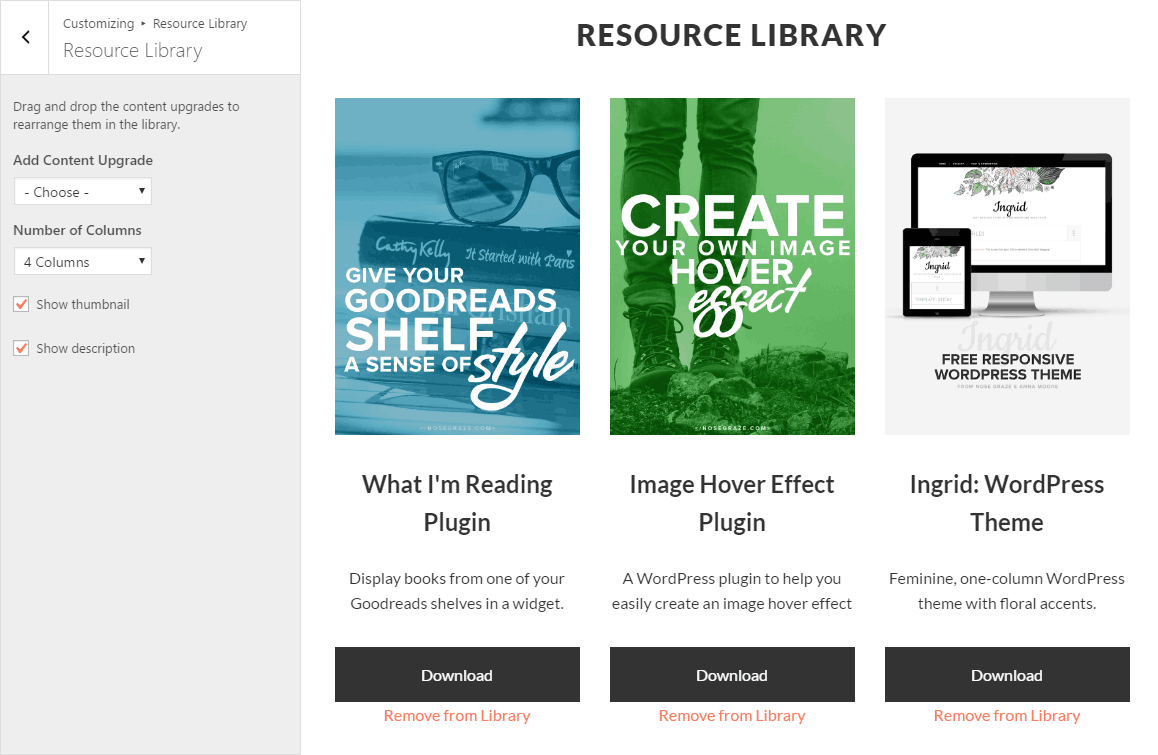Download the What I'm Reading Plugin
The height and width of the screenshot is (755, 1158).
click(457, 674)
